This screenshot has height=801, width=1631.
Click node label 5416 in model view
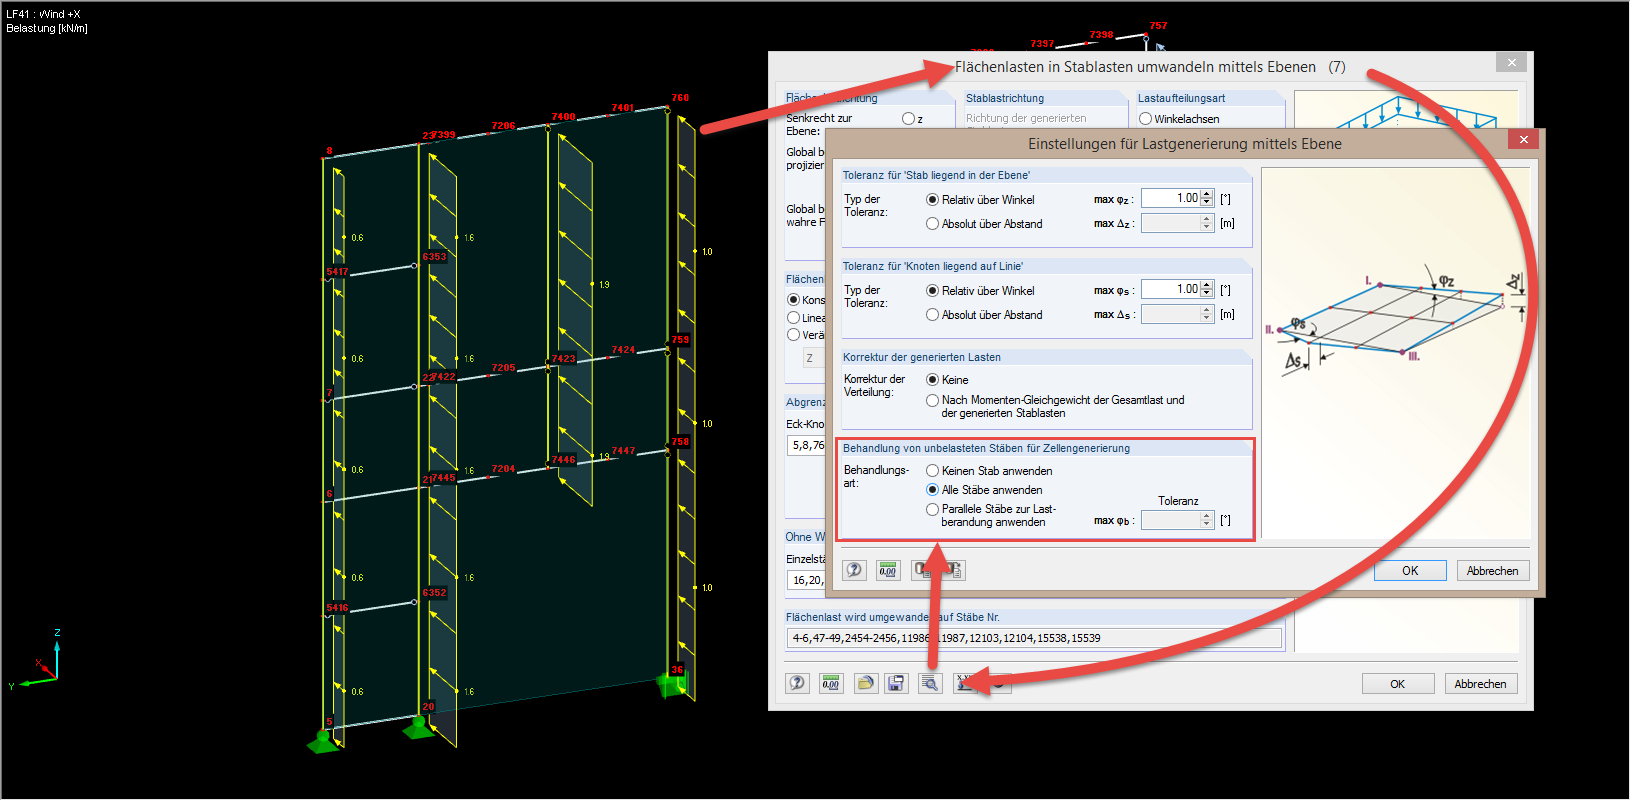[x=337, y=608]
